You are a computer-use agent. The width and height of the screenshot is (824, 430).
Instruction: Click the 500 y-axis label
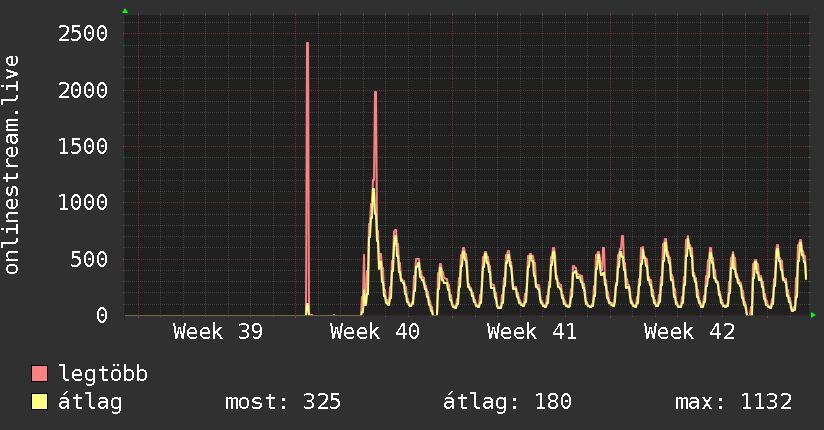tap(89, 259)
